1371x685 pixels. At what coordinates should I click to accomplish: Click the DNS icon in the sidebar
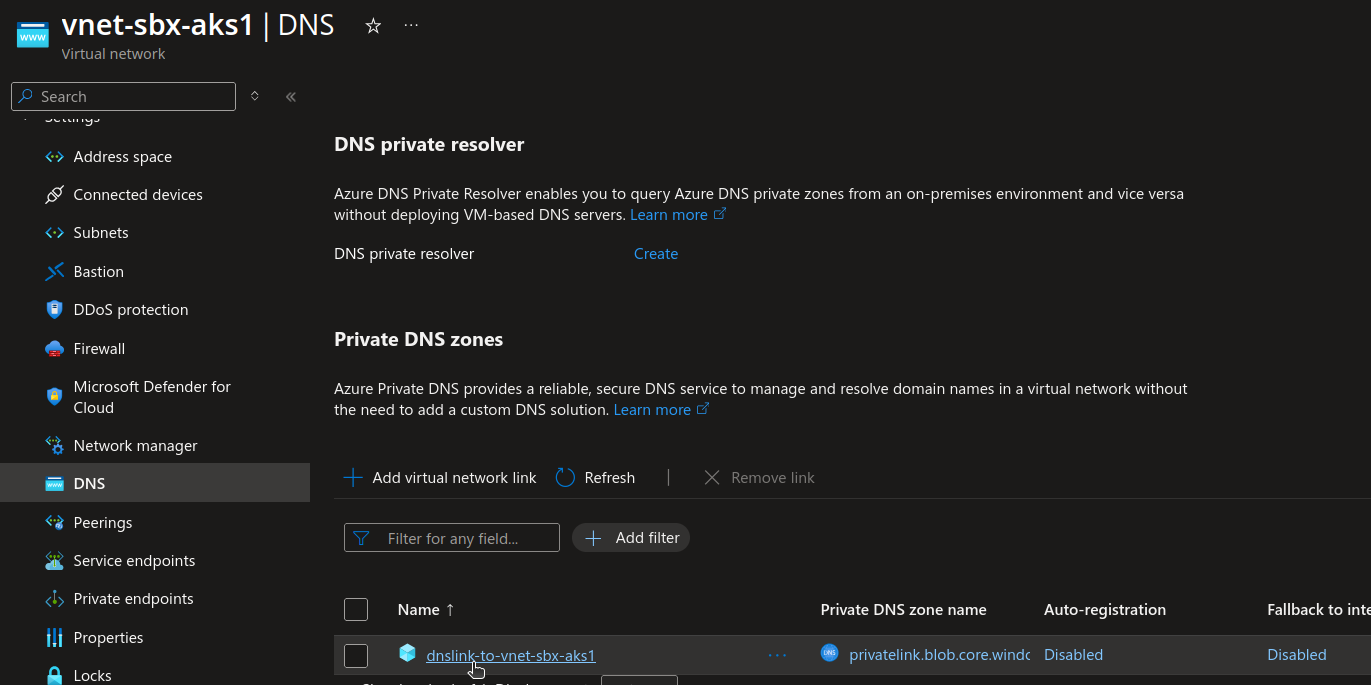pyautogui.click(x=55, y=484)
